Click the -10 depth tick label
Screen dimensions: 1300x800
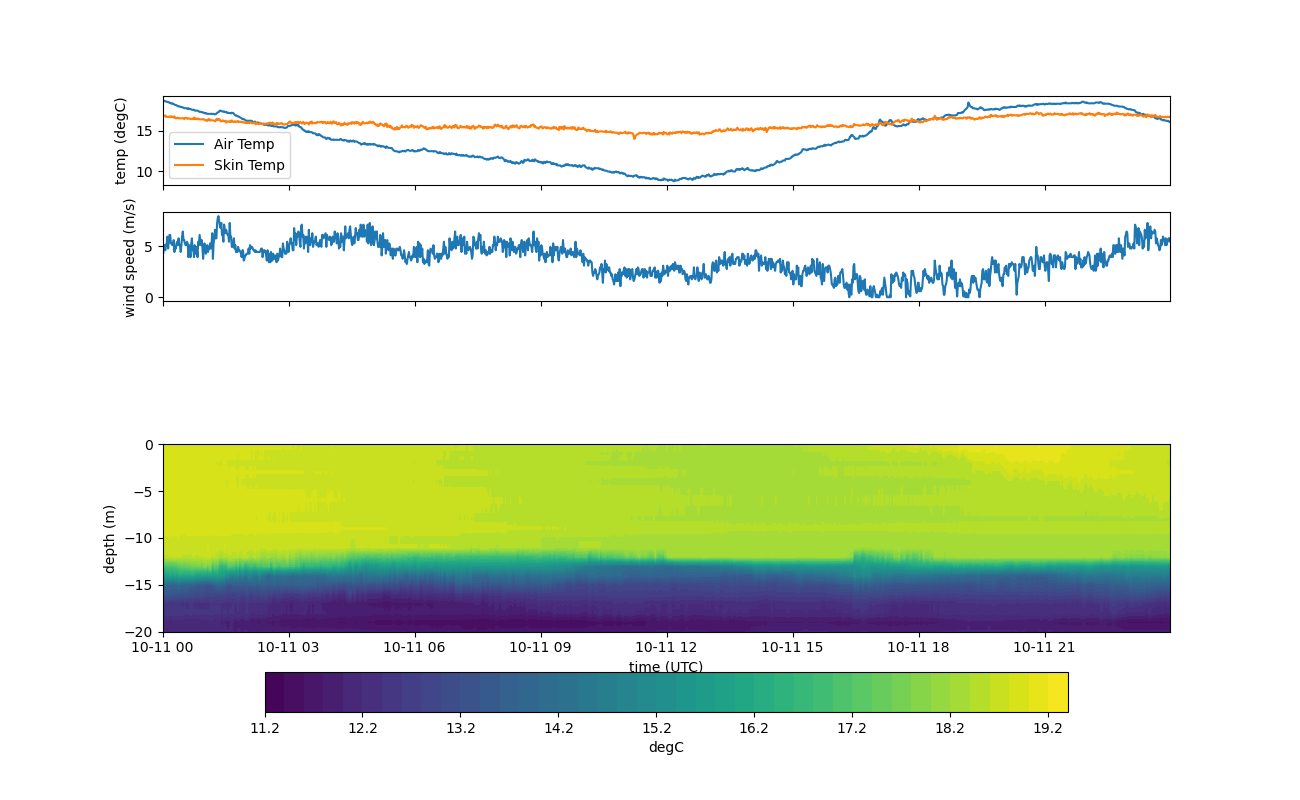coord(142,539)
